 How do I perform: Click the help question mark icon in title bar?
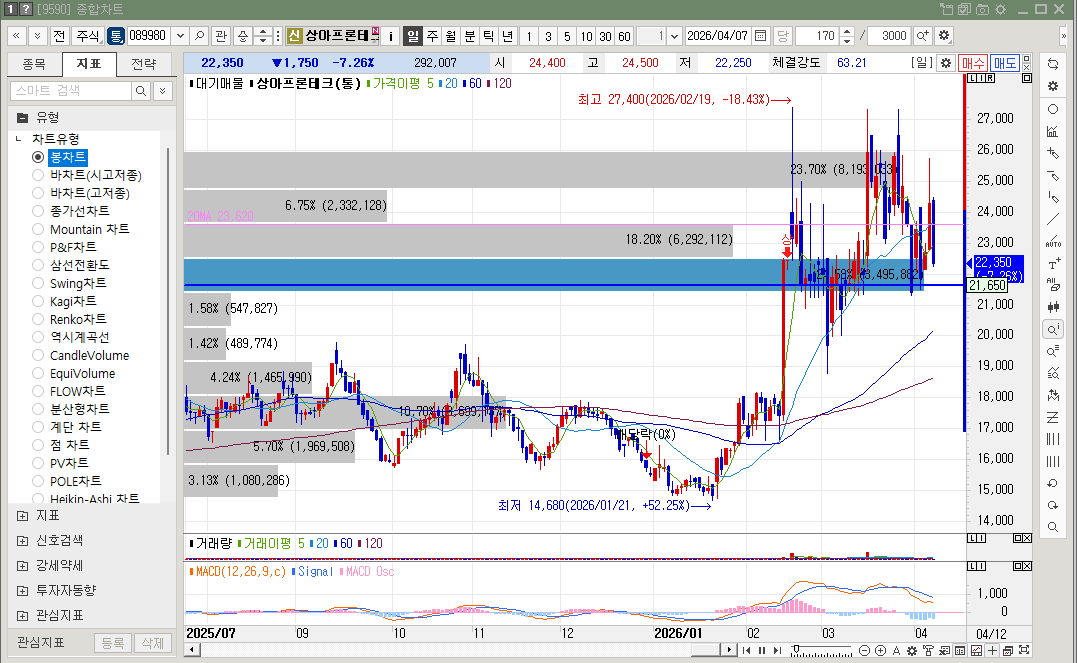[x=25, y=9]
